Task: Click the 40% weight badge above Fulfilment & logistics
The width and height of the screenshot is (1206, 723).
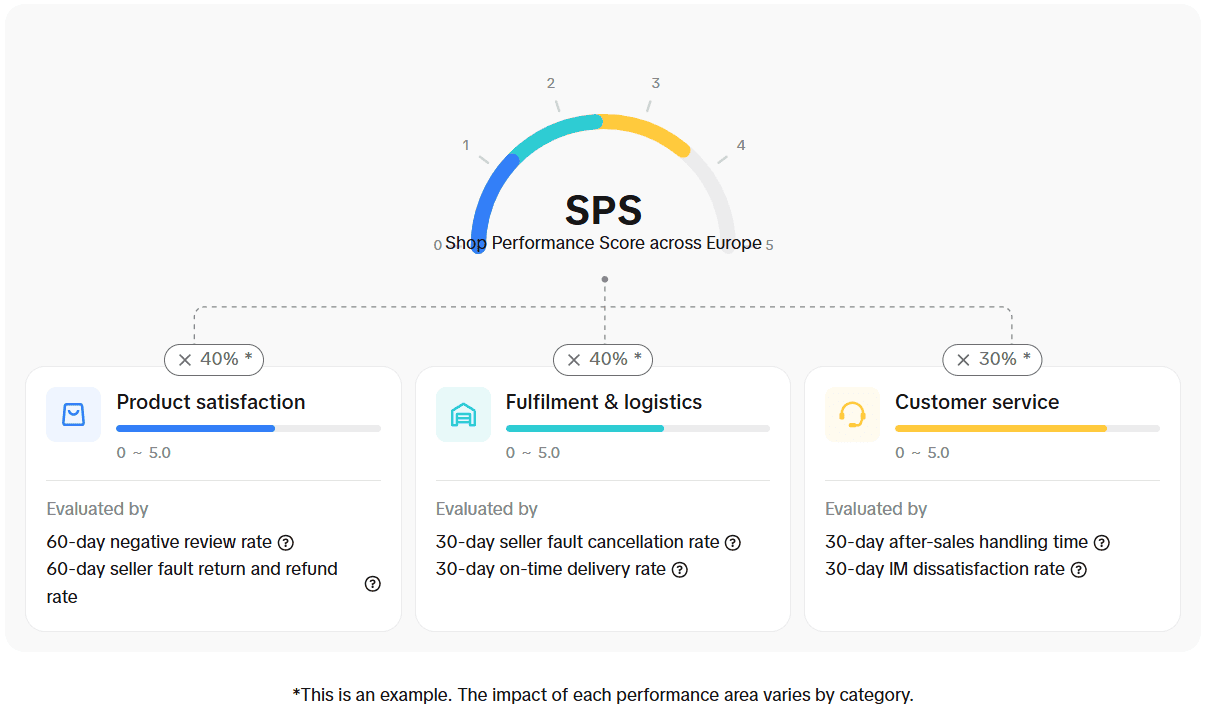Action: point(603,359)
